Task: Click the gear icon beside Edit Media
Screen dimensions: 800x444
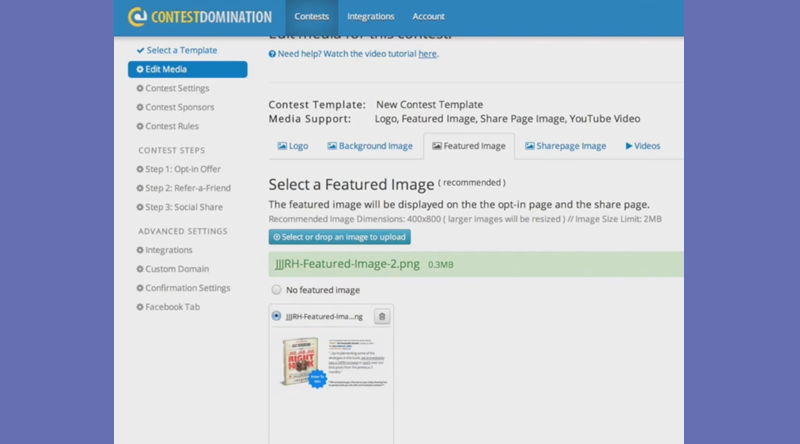Action: coord(140,69)
